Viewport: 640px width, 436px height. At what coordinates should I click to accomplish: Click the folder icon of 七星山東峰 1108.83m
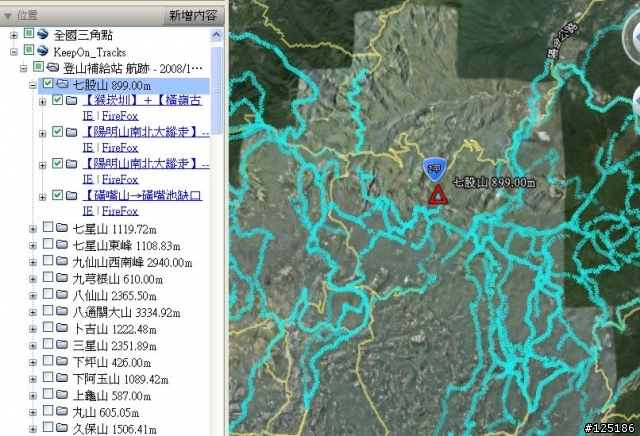[x=62, y=244]
